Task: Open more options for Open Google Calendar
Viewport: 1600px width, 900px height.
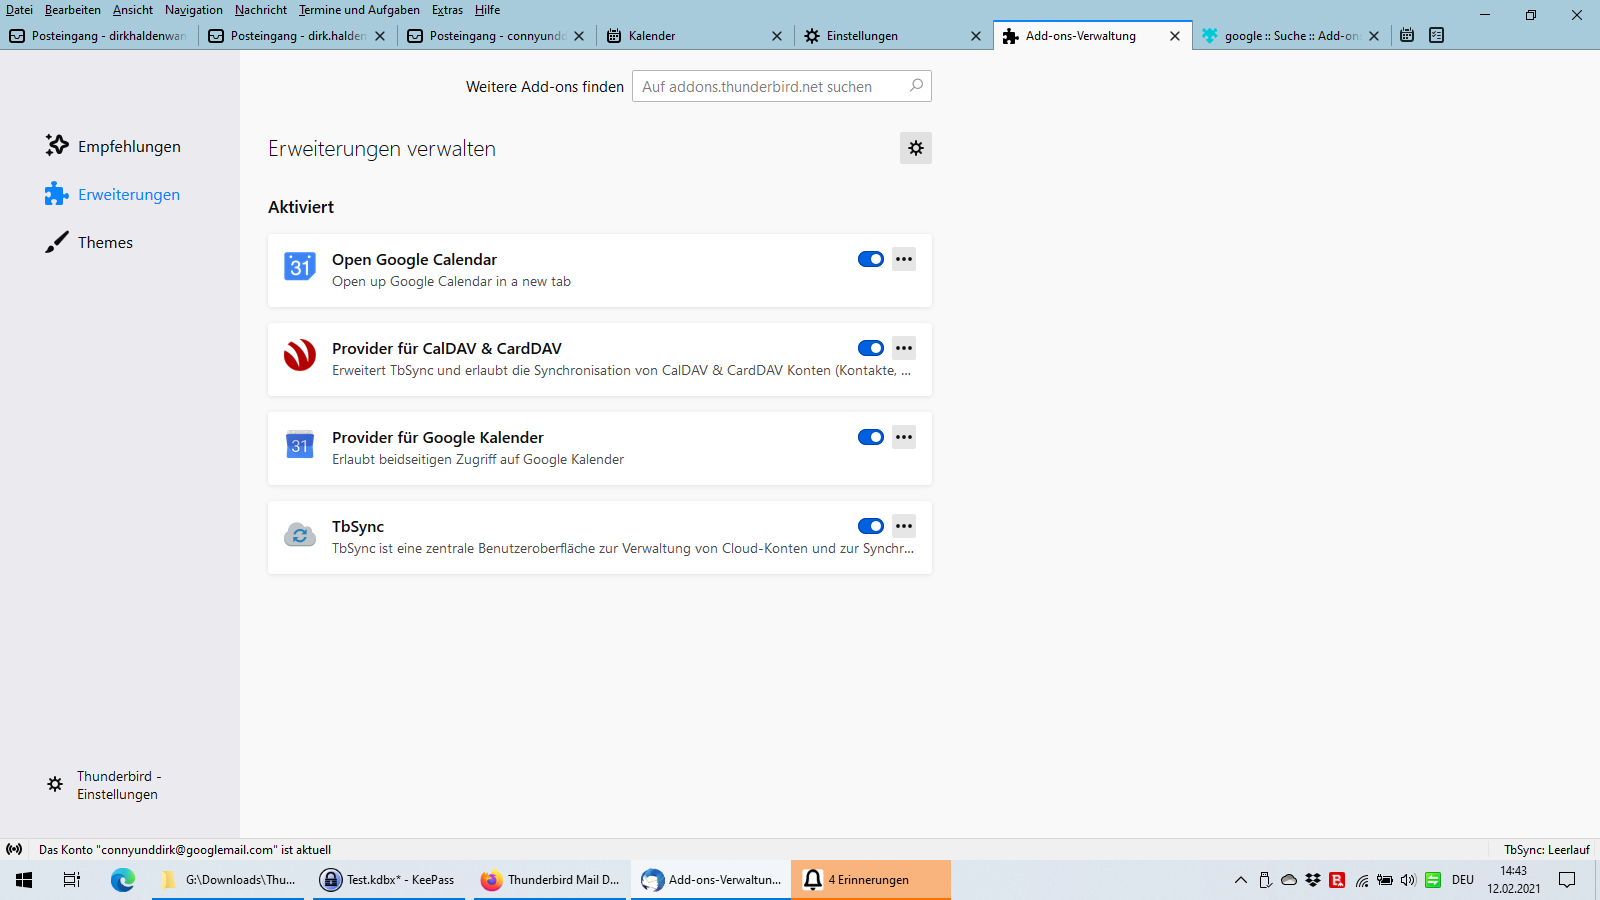Action: point(904,259)
